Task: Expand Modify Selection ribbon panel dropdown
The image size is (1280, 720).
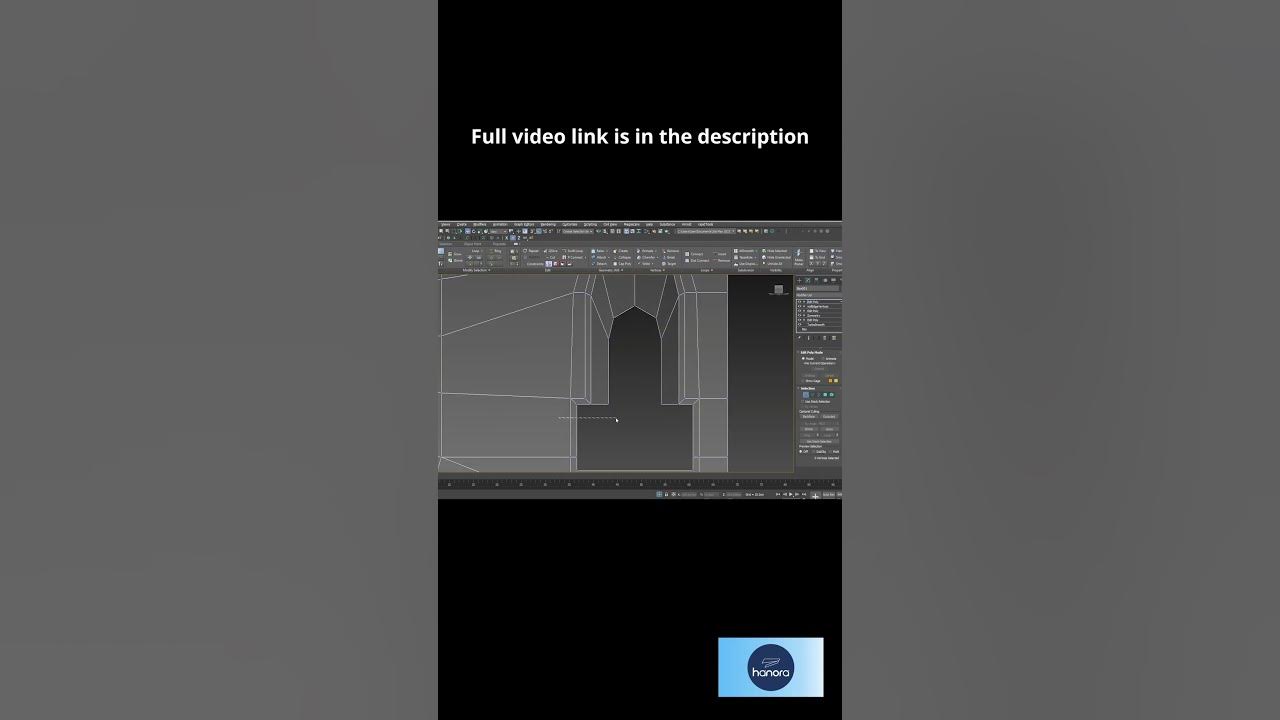Action: tap(476, 270)
